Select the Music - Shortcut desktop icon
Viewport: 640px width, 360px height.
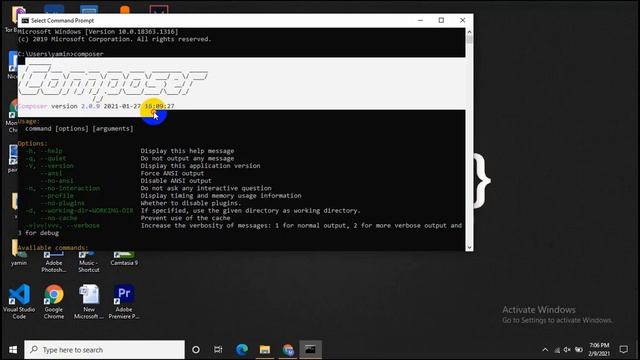89,262
